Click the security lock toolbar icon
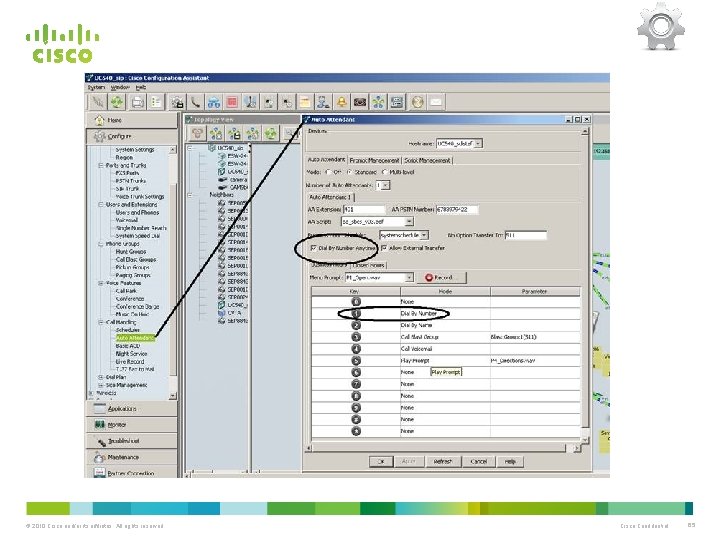This screenshot has height=540, width=720. click(x=177, y=102)
